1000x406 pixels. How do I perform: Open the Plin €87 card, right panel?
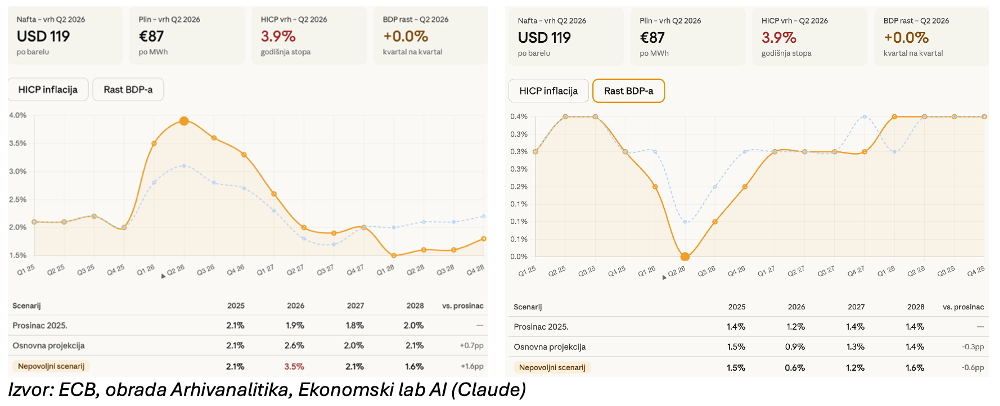coord(686,36)
